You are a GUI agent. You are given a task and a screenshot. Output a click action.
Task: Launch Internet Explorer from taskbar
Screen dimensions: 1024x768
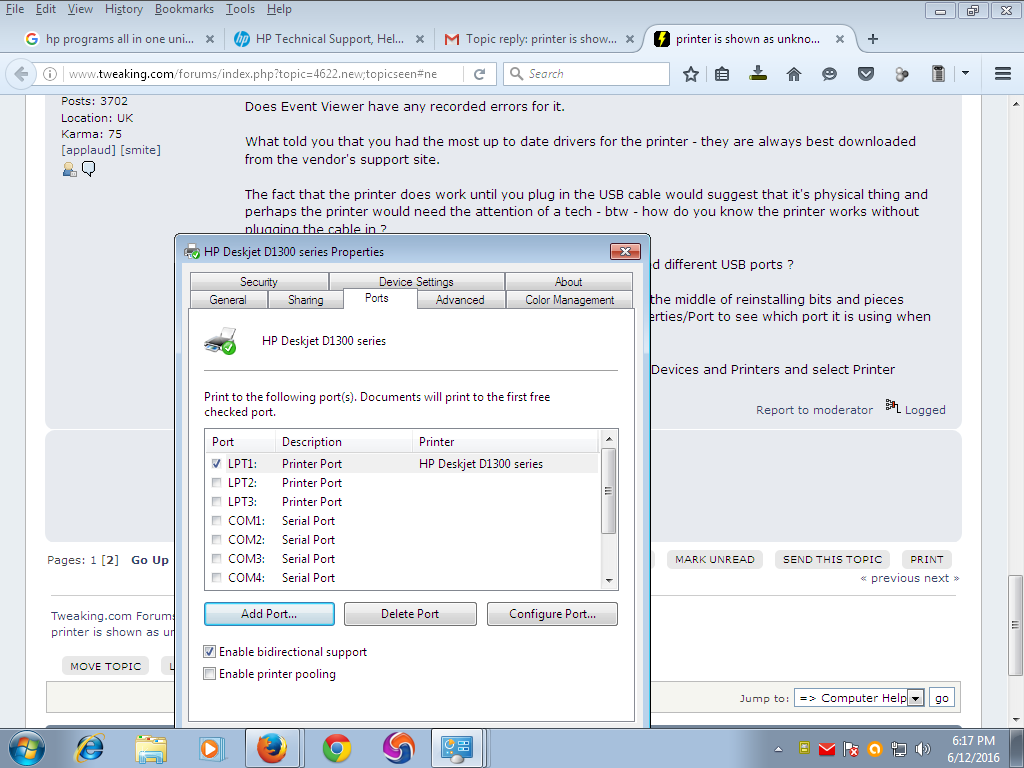coord(89,748)
